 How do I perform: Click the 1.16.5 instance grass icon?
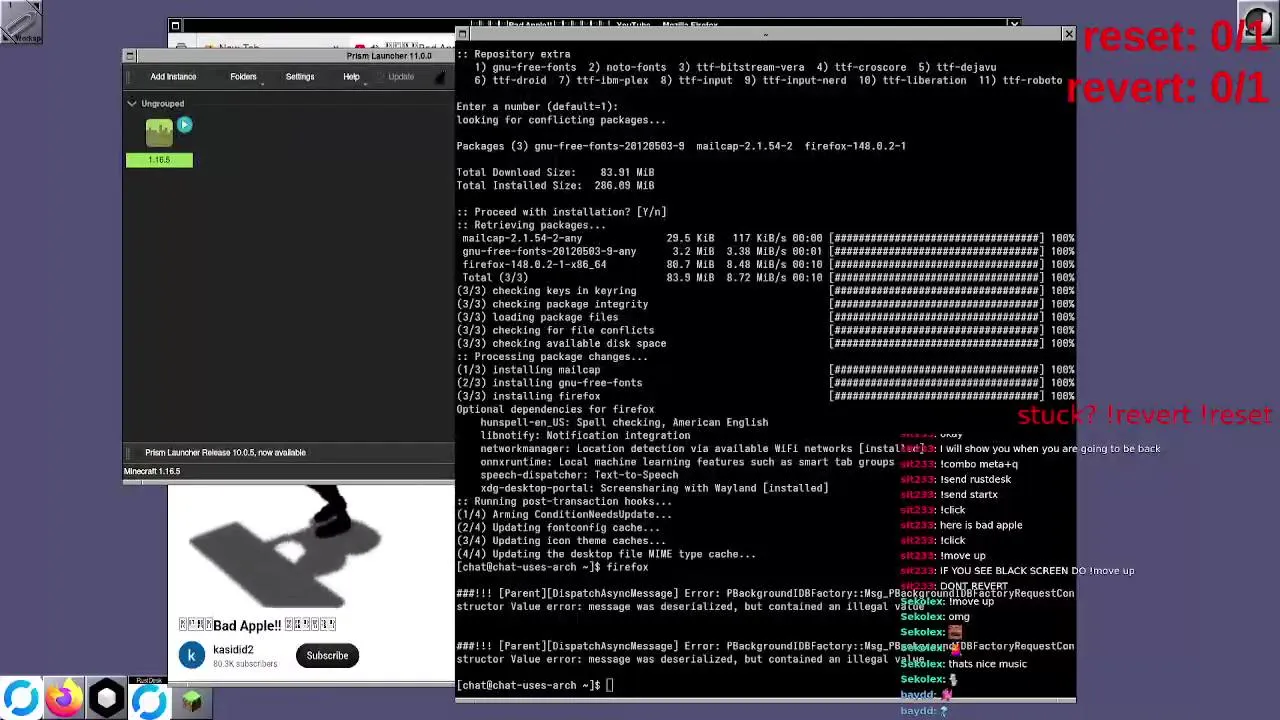159,133
